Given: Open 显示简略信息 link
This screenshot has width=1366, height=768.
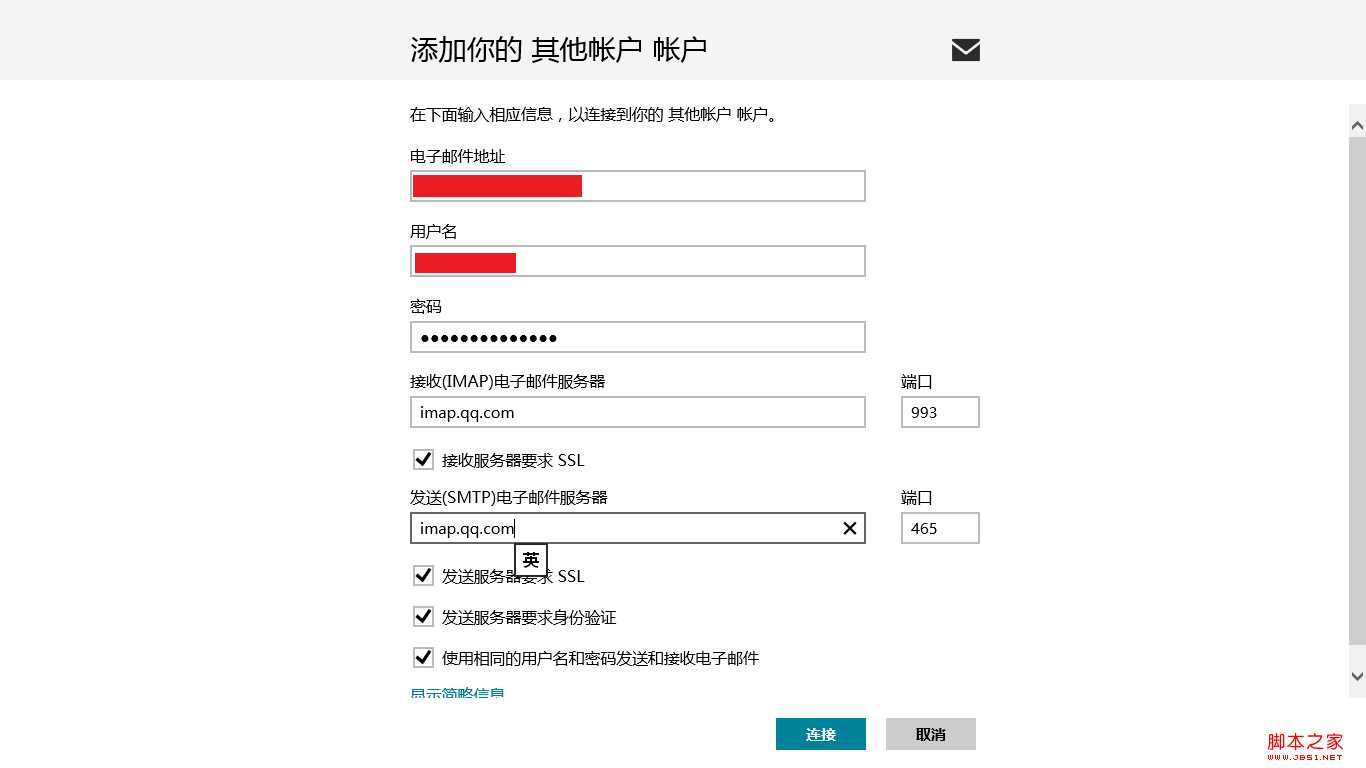Looking at the screenshot, I should tap(457, 692).
